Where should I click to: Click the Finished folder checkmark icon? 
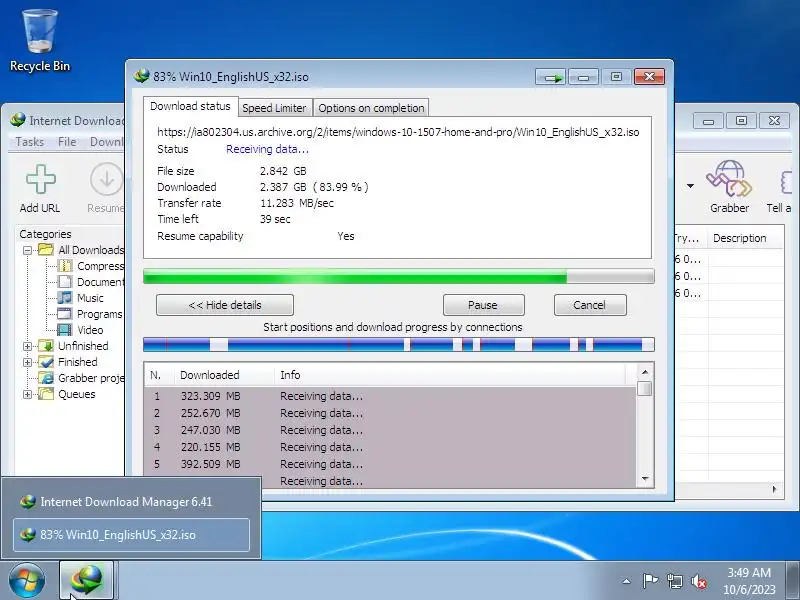coord(46,362)
